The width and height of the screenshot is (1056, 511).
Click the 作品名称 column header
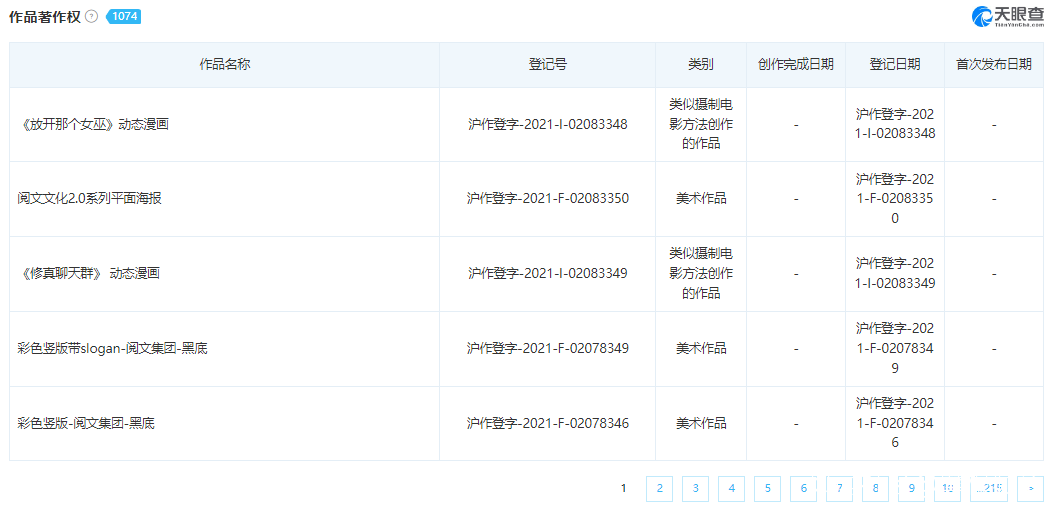coord(225,64)
